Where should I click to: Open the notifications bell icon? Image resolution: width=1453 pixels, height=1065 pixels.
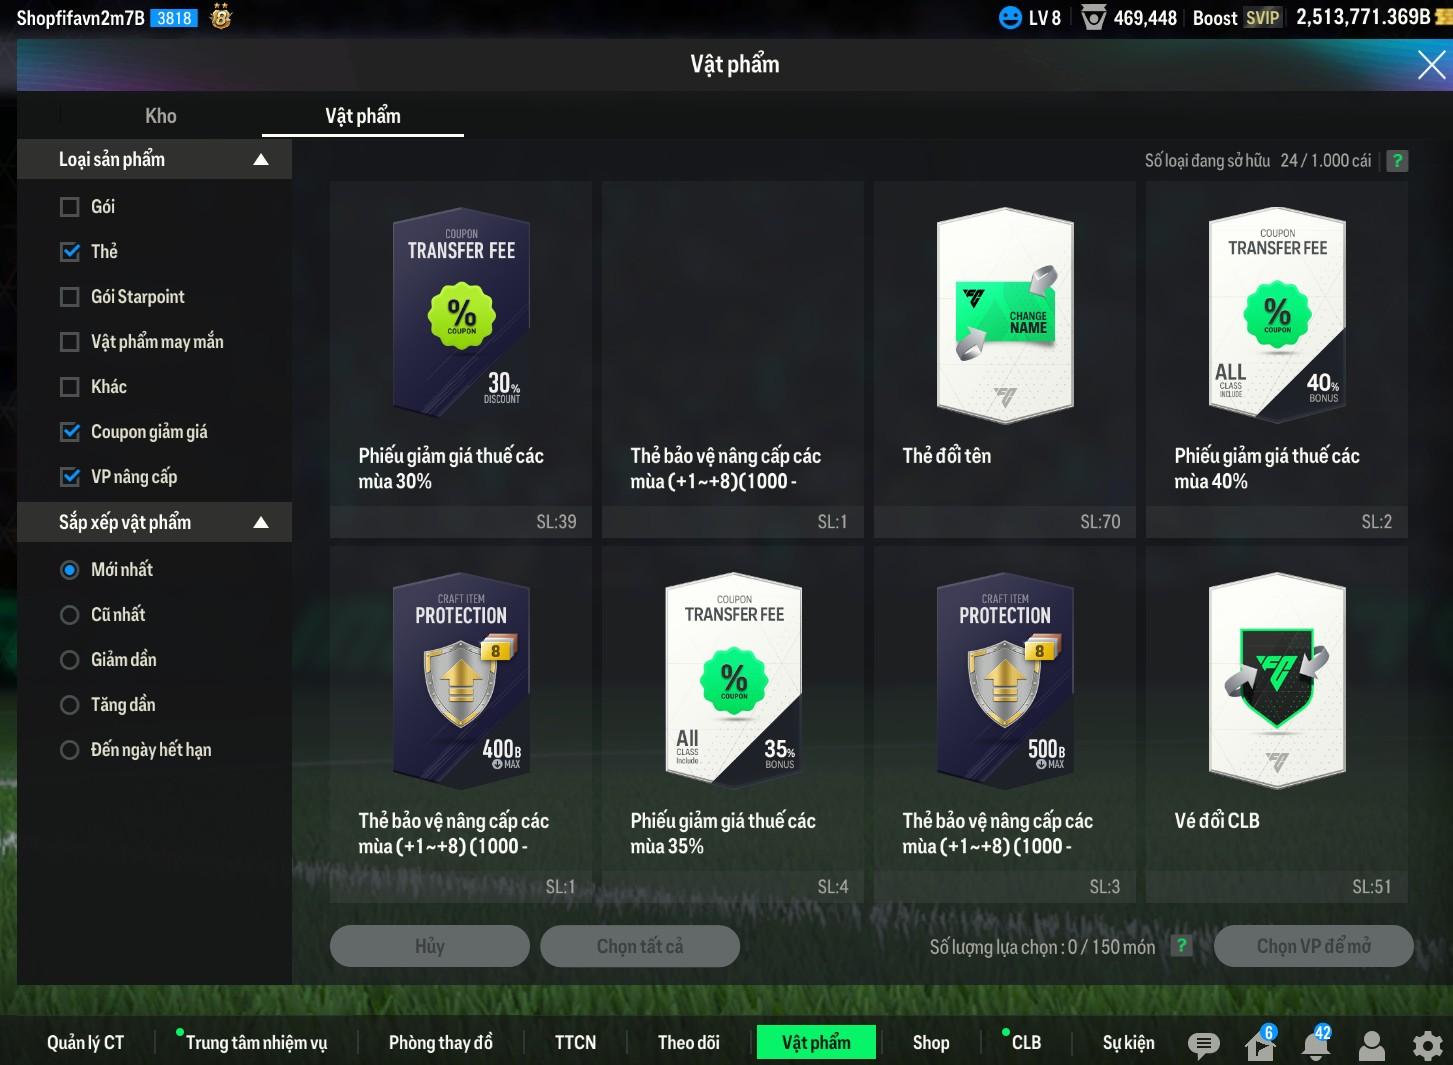[1316, 1045]
